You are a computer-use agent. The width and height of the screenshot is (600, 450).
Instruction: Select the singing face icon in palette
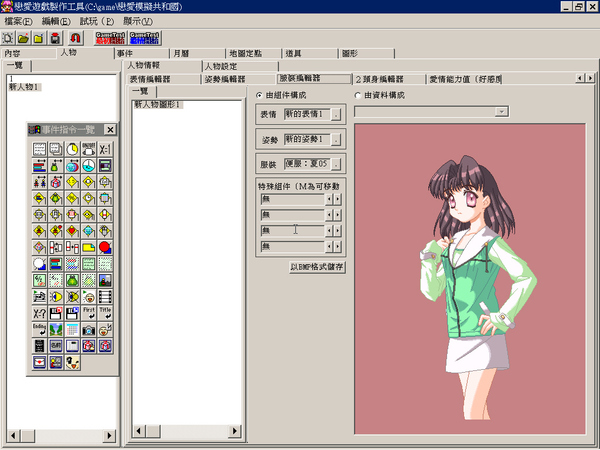(105, 329)
